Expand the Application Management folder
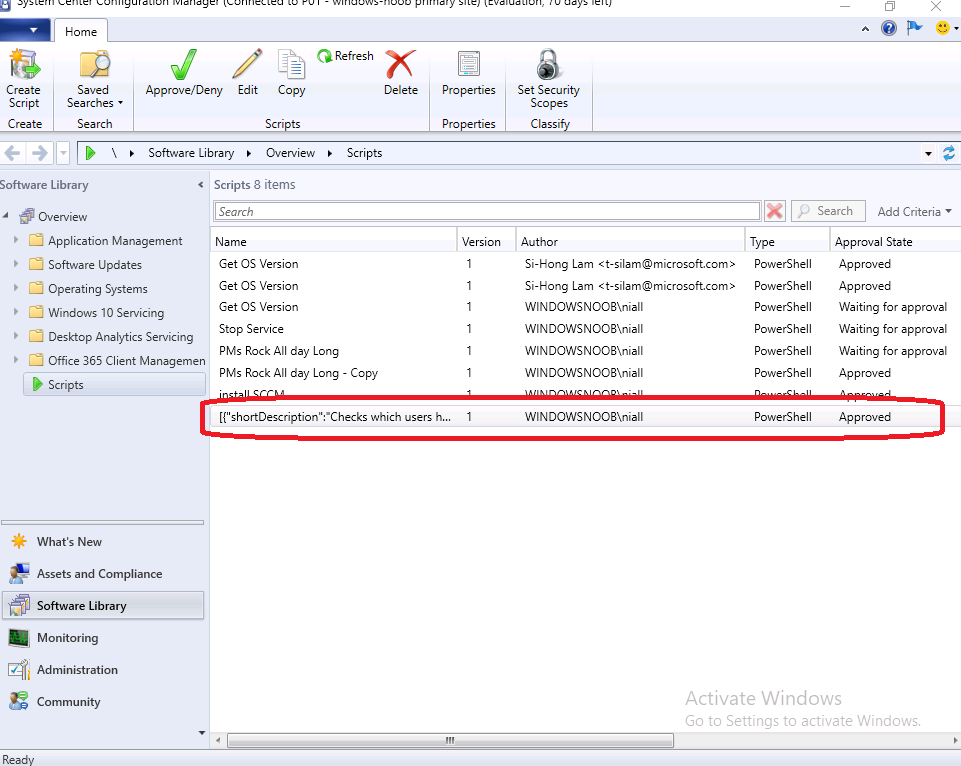Image resolution: width=961 pixels, height=766 pixels. pos(16,240)
